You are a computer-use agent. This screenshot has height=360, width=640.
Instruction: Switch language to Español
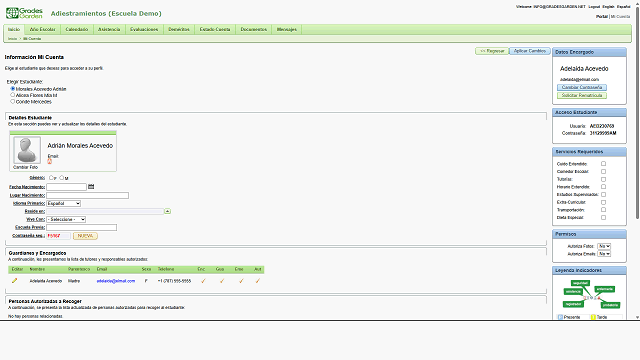point(623,7)
